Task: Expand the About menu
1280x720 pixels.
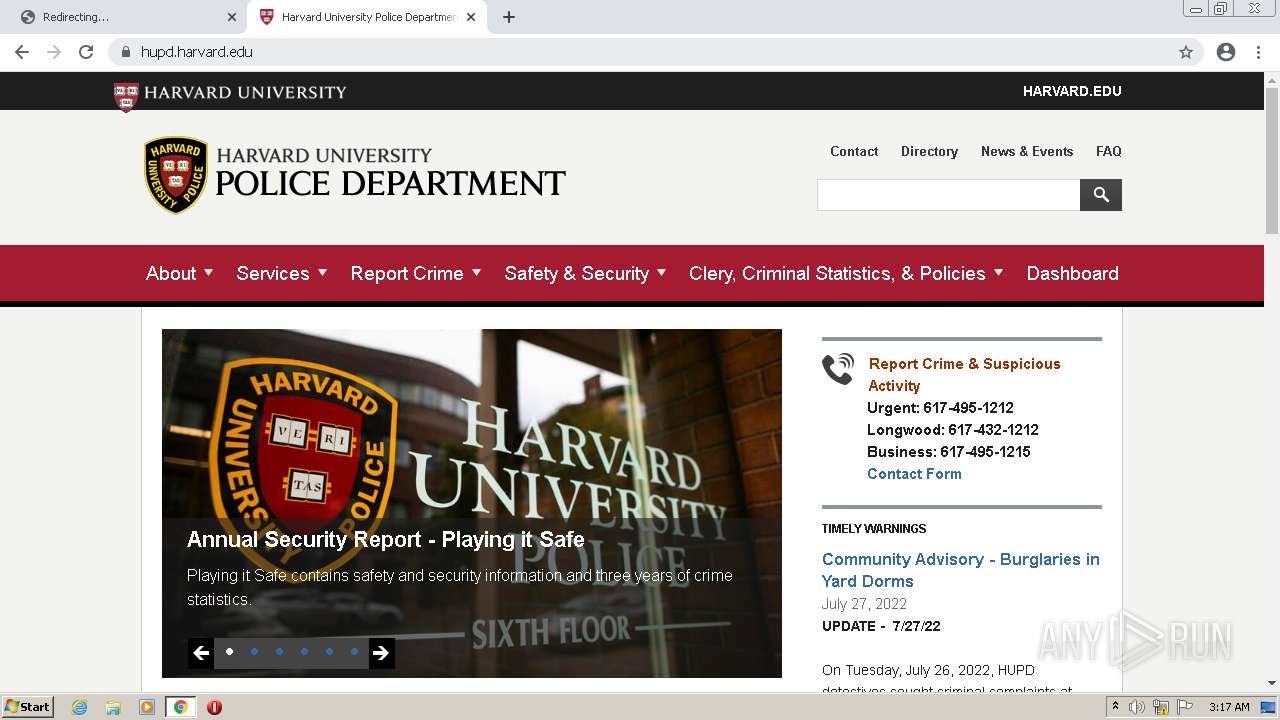Action: coord(180,273)
